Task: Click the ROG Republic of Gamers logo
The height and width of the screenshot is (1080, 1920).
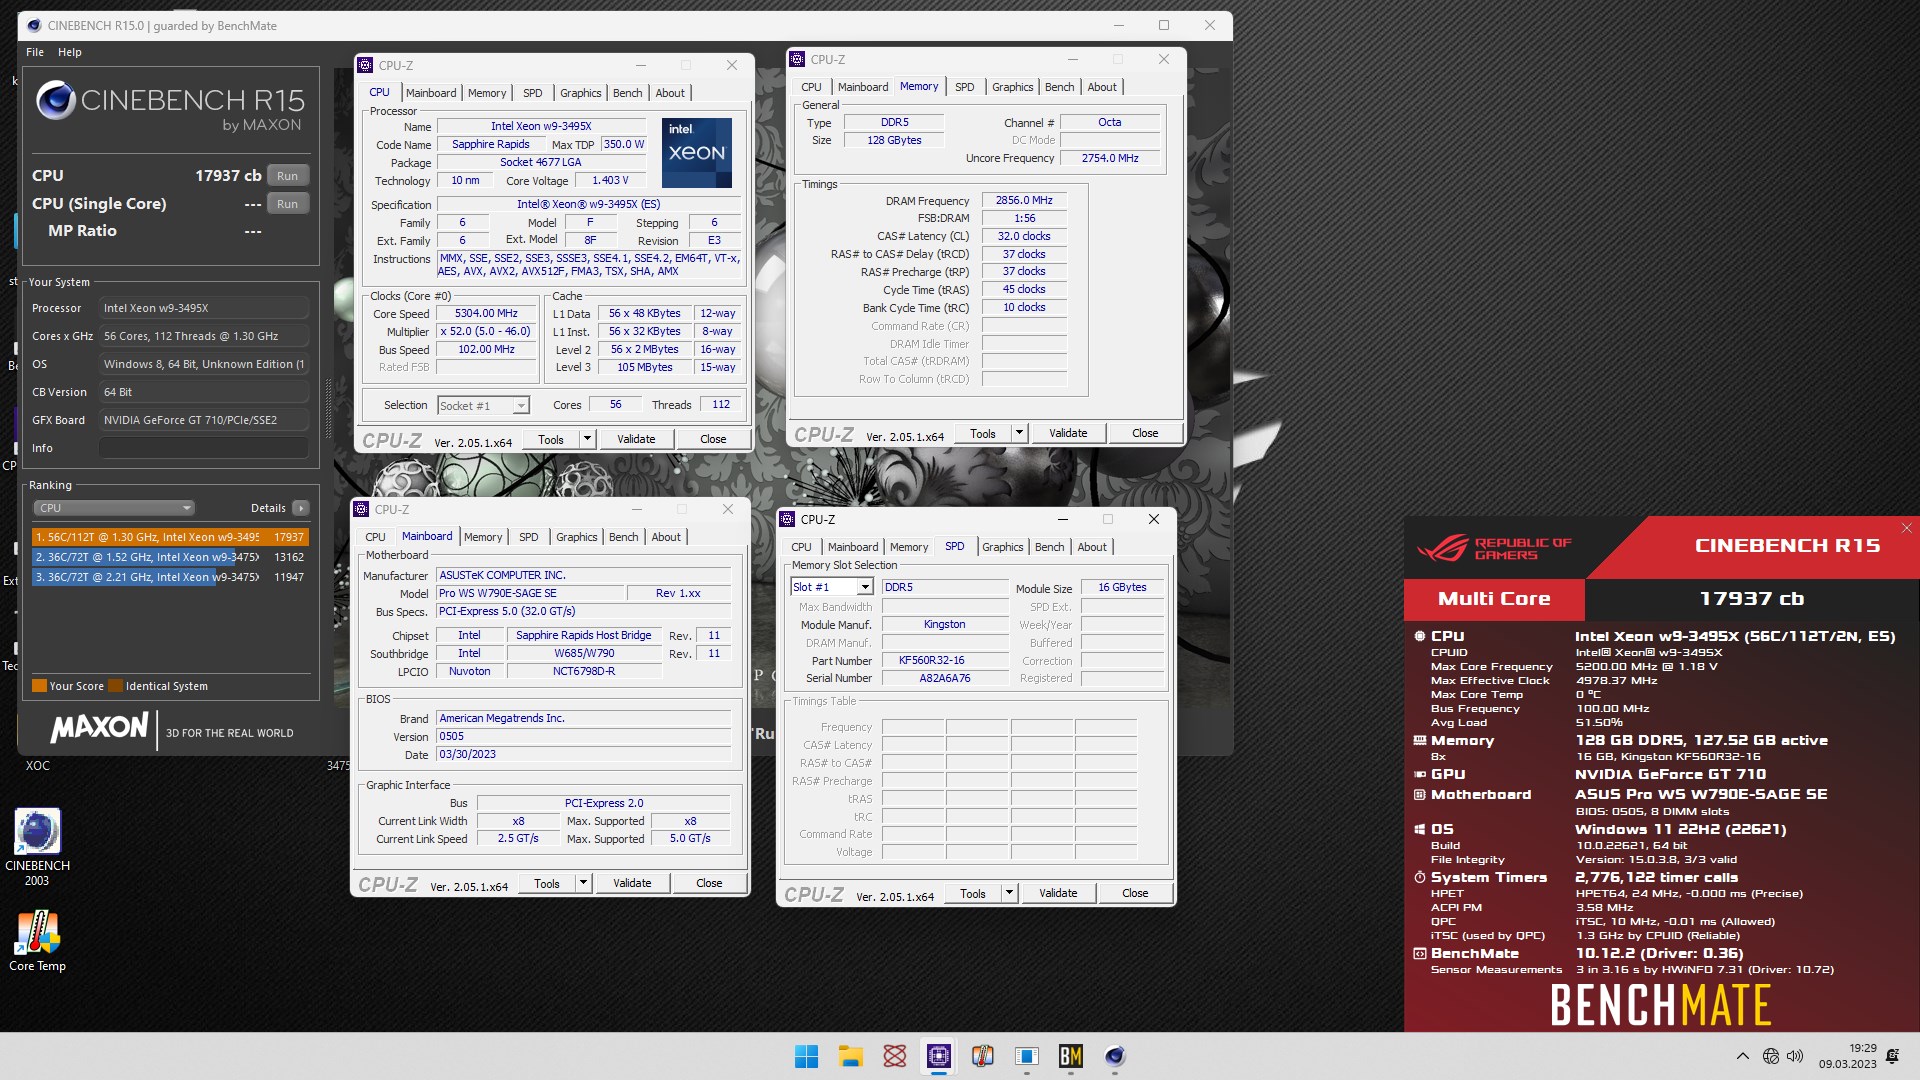Action: pyautogui.click(x=1494, y=548)
